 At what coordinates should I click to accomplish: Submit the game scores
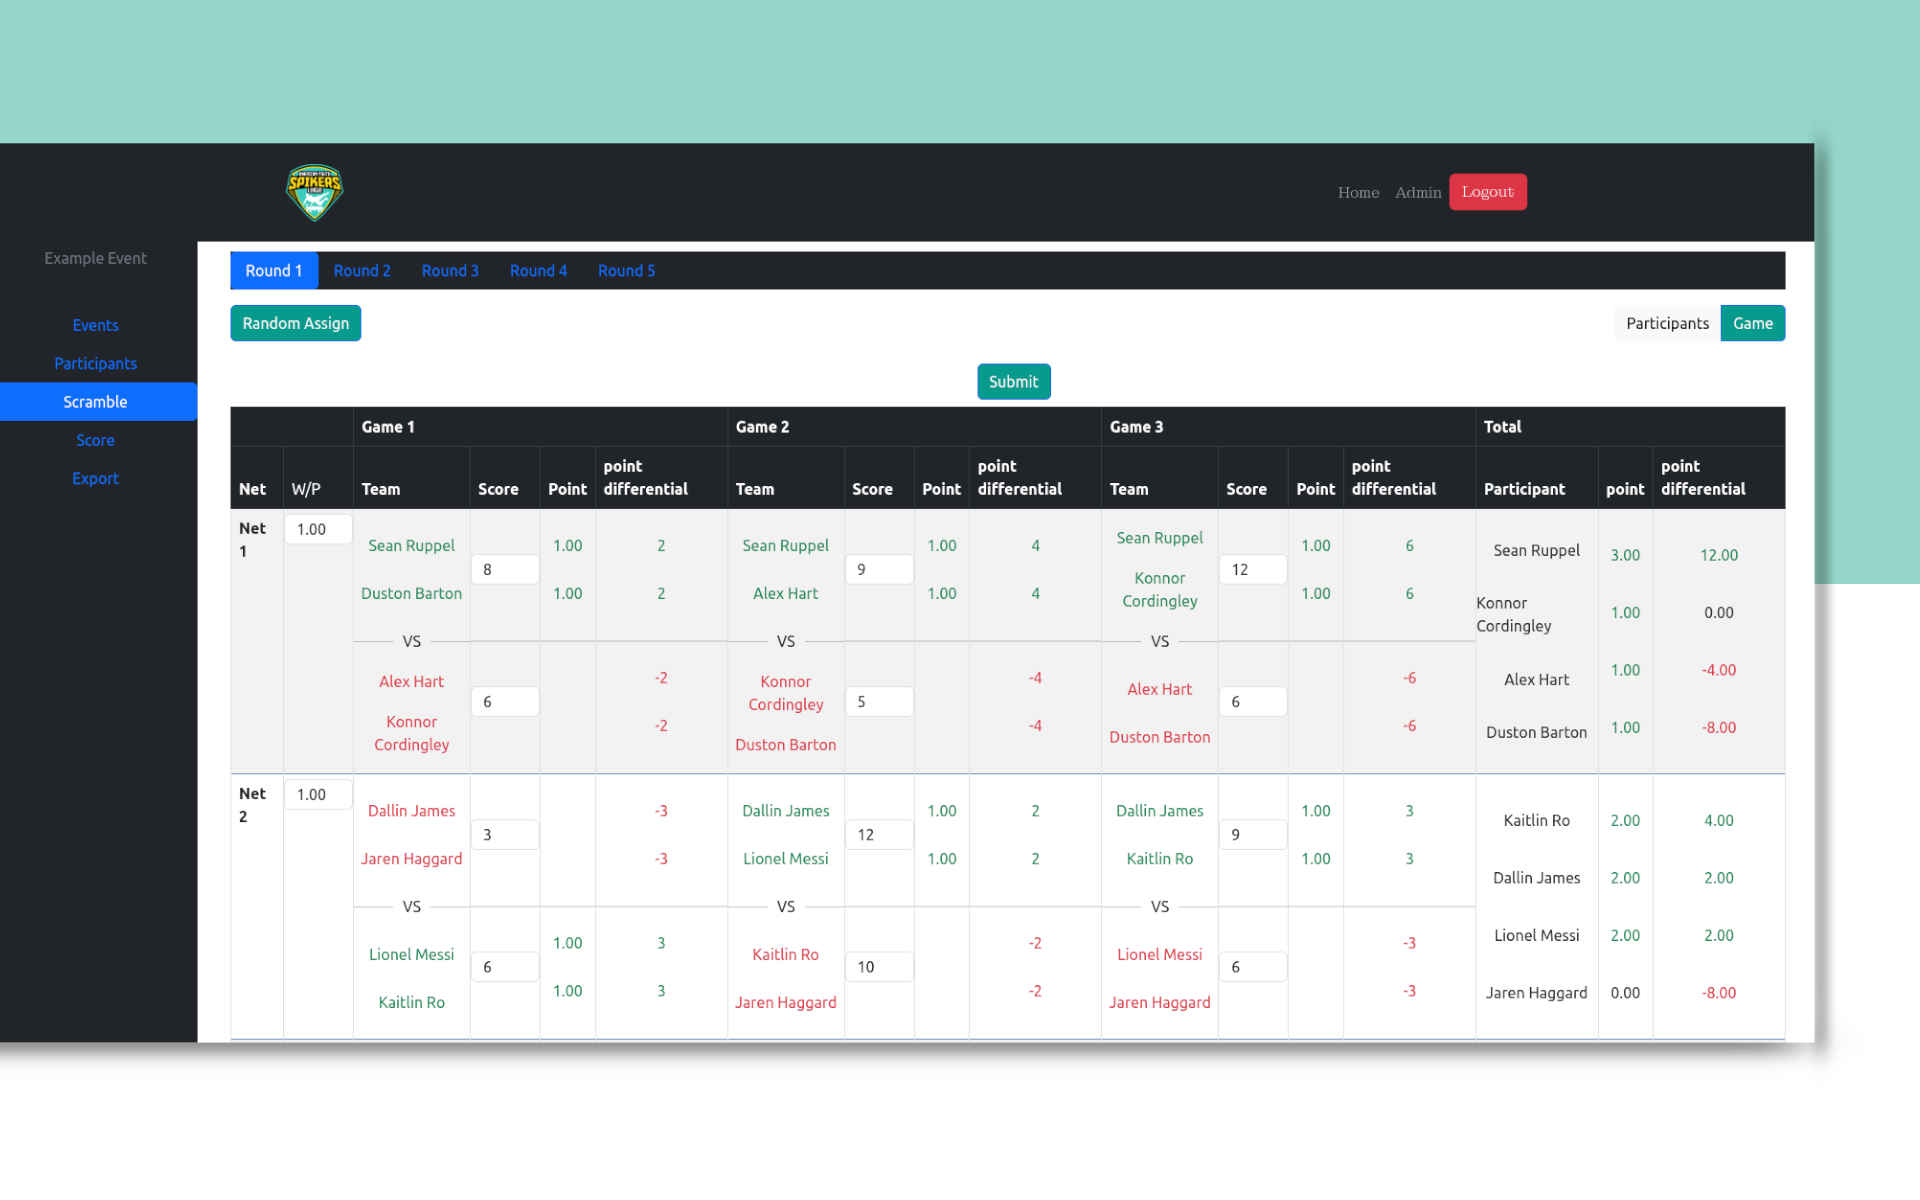pos(1013,382)
